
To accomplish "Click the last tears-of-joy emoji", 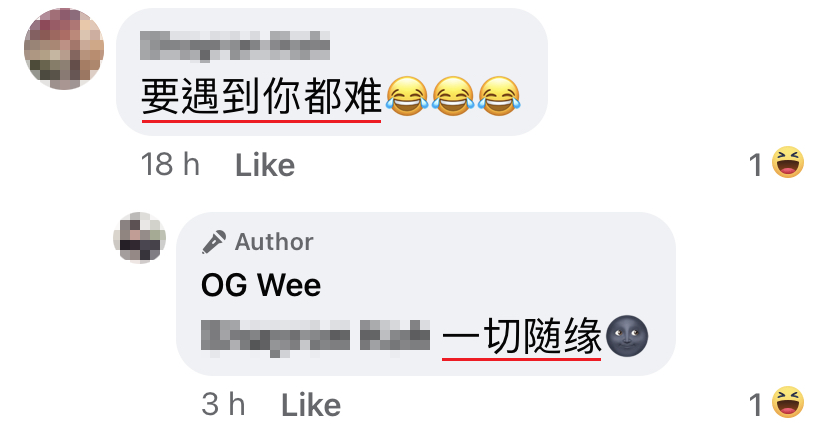I will [499, 96].
